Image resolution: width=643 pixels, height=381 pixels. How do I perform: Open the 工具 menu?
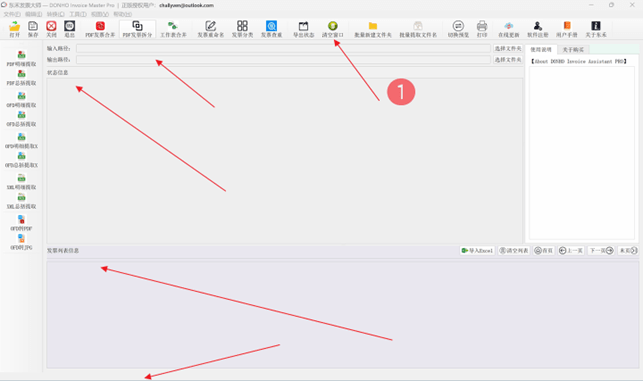[78, 14]
